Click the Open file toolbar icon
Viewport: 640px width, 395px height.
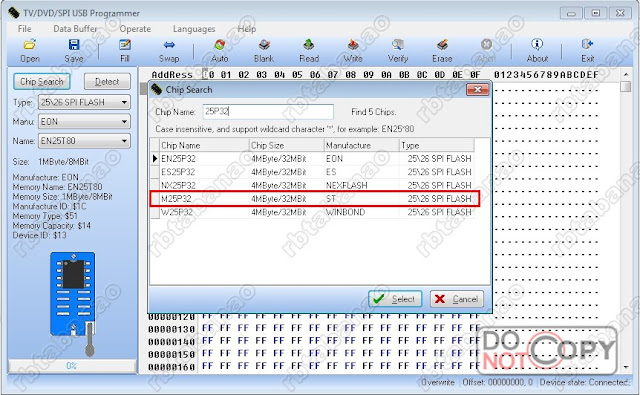coord(30,44)
